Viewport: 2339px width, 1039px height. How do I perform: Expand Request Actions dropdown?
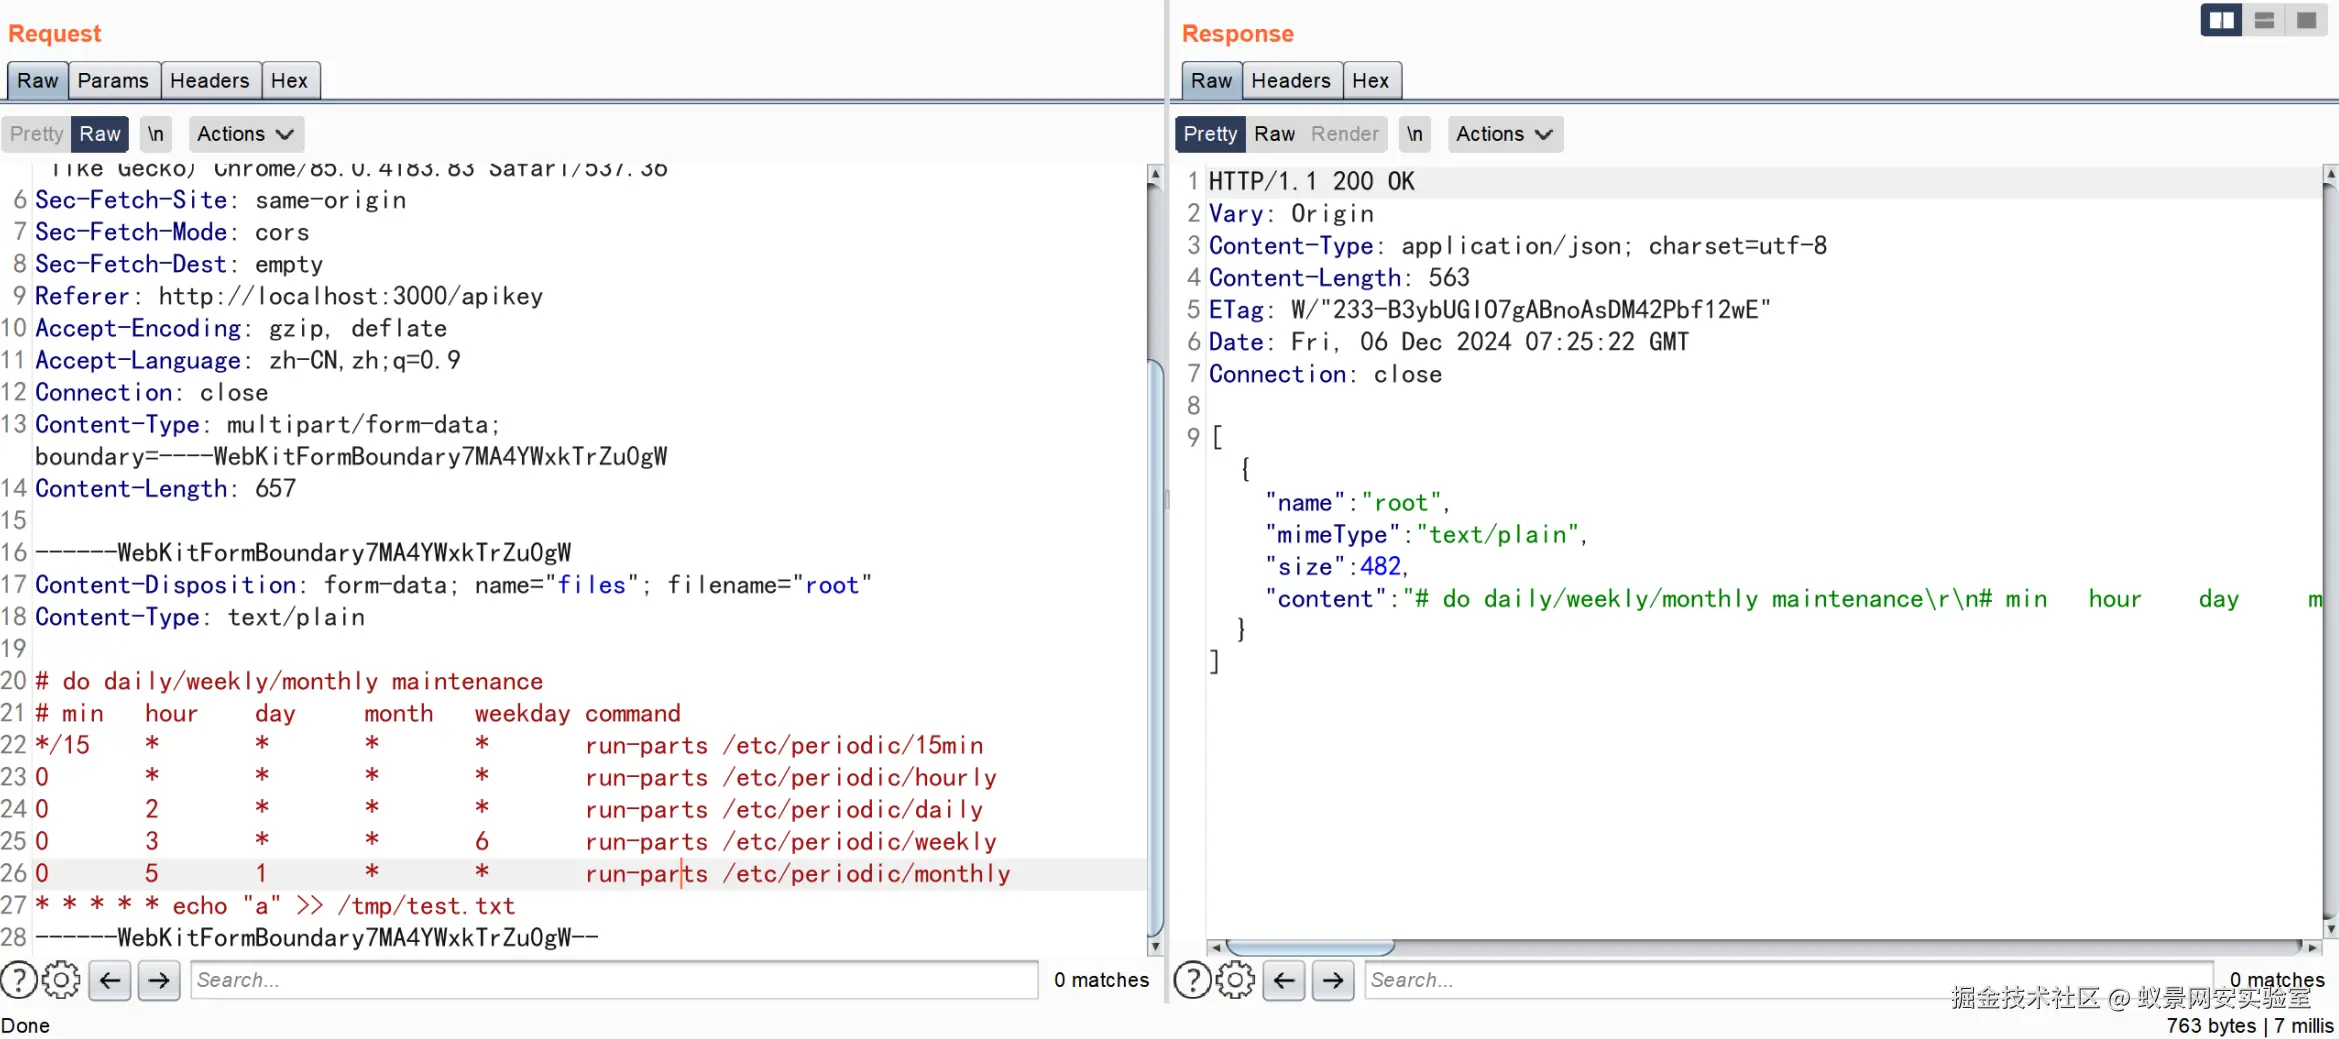[x=244, y=134]
